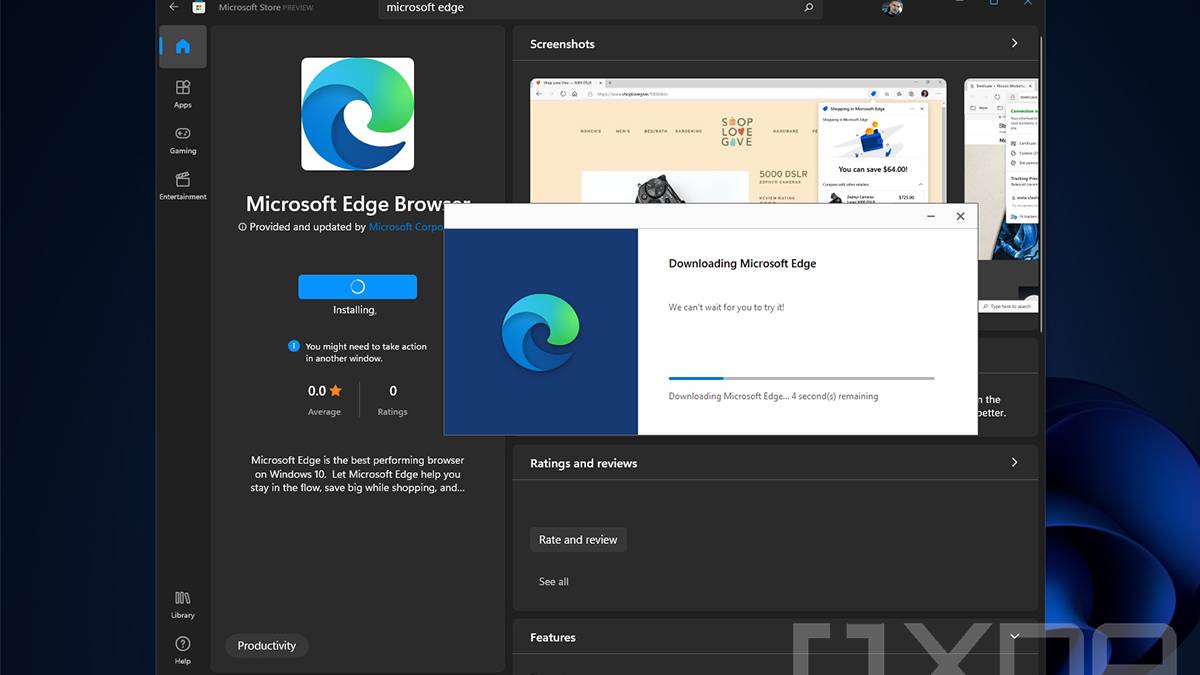
Task: Click the blue Installing progress button
Action: click(357, 287)
